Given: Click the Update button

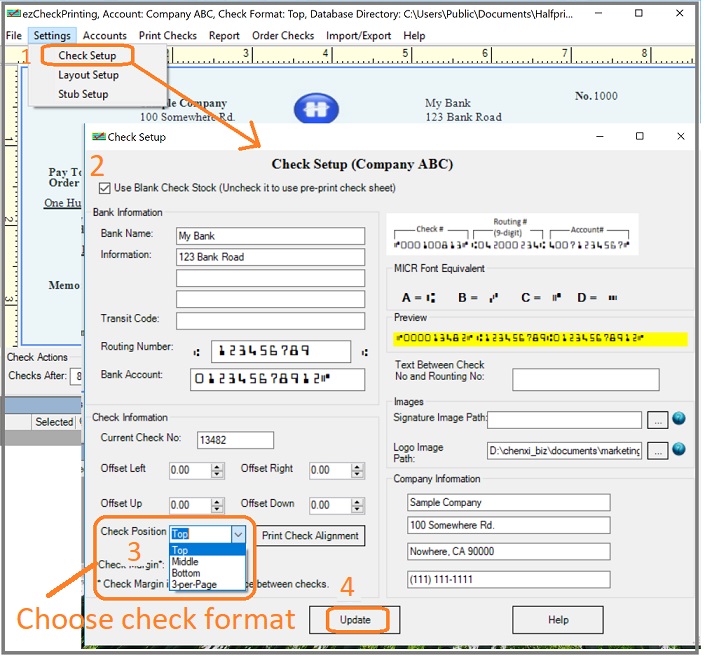Looking at the screenshot, I should pyautogui.click(x=355, y=619).
